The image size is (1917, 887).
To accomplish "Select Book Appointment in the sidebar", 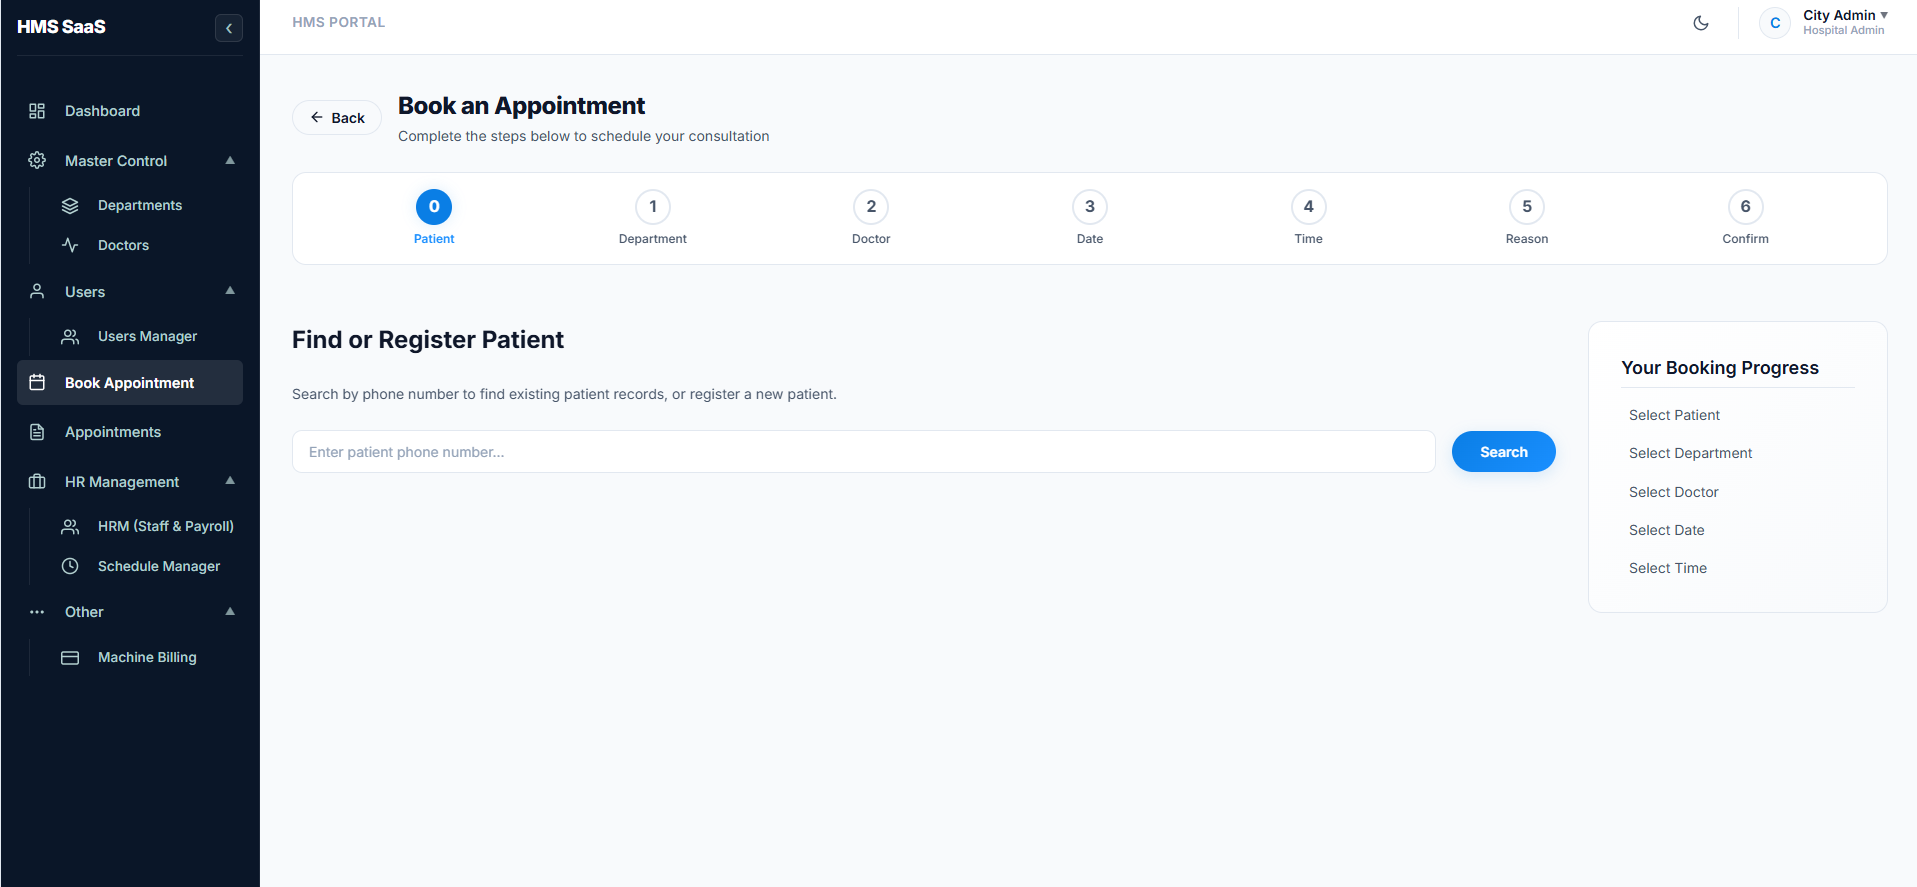I will 130,382.
